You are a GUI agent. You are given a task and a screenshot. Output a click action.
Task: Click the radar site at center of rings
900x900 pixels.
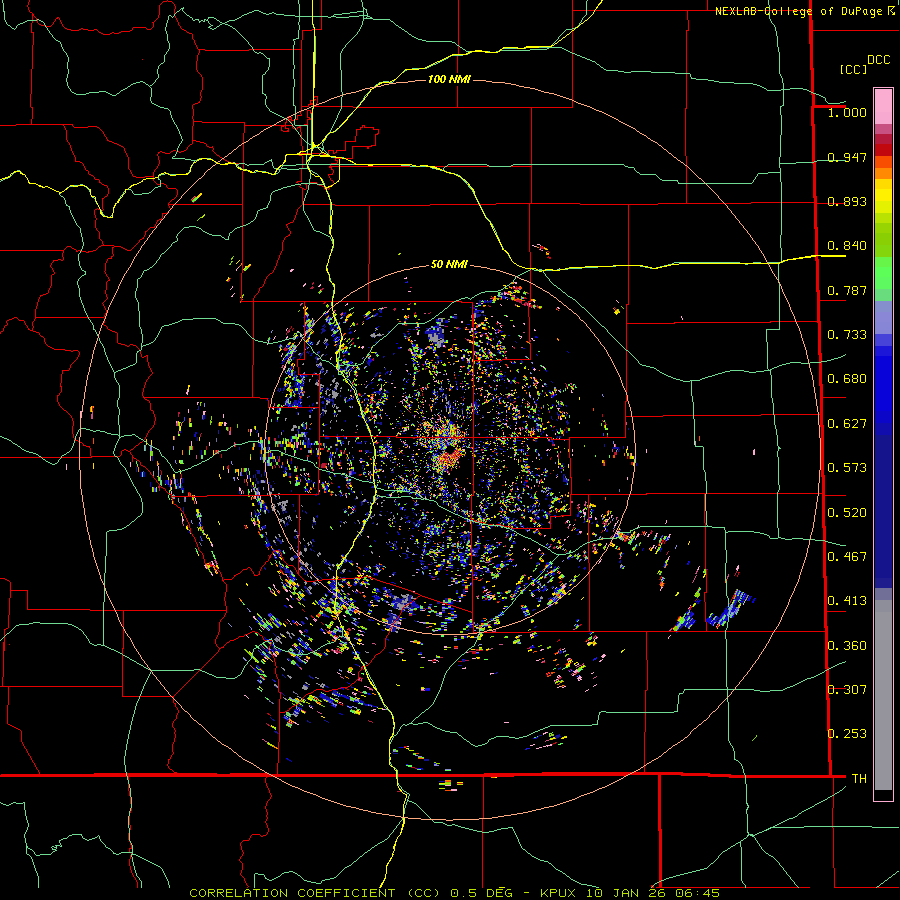[x=449, y=450]
